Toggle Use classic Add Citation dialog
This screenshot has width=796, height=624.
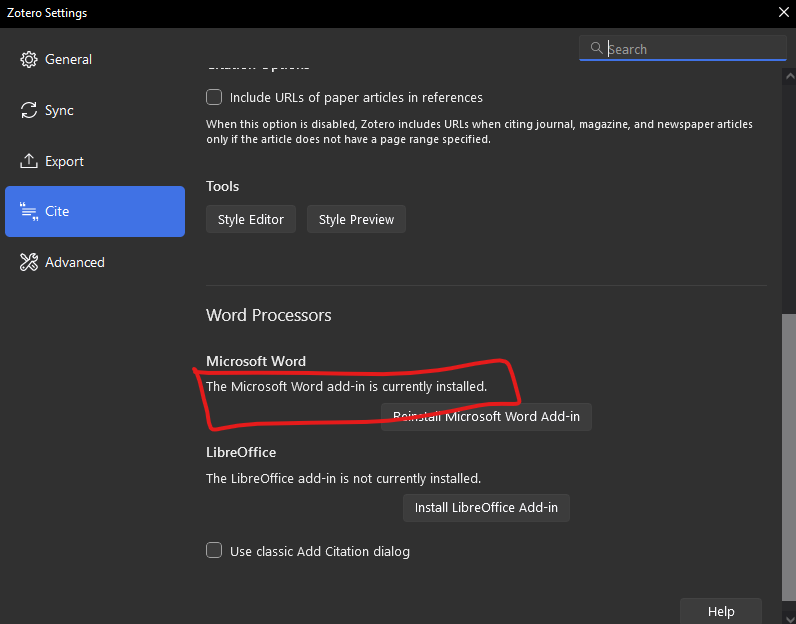[214, 550]
